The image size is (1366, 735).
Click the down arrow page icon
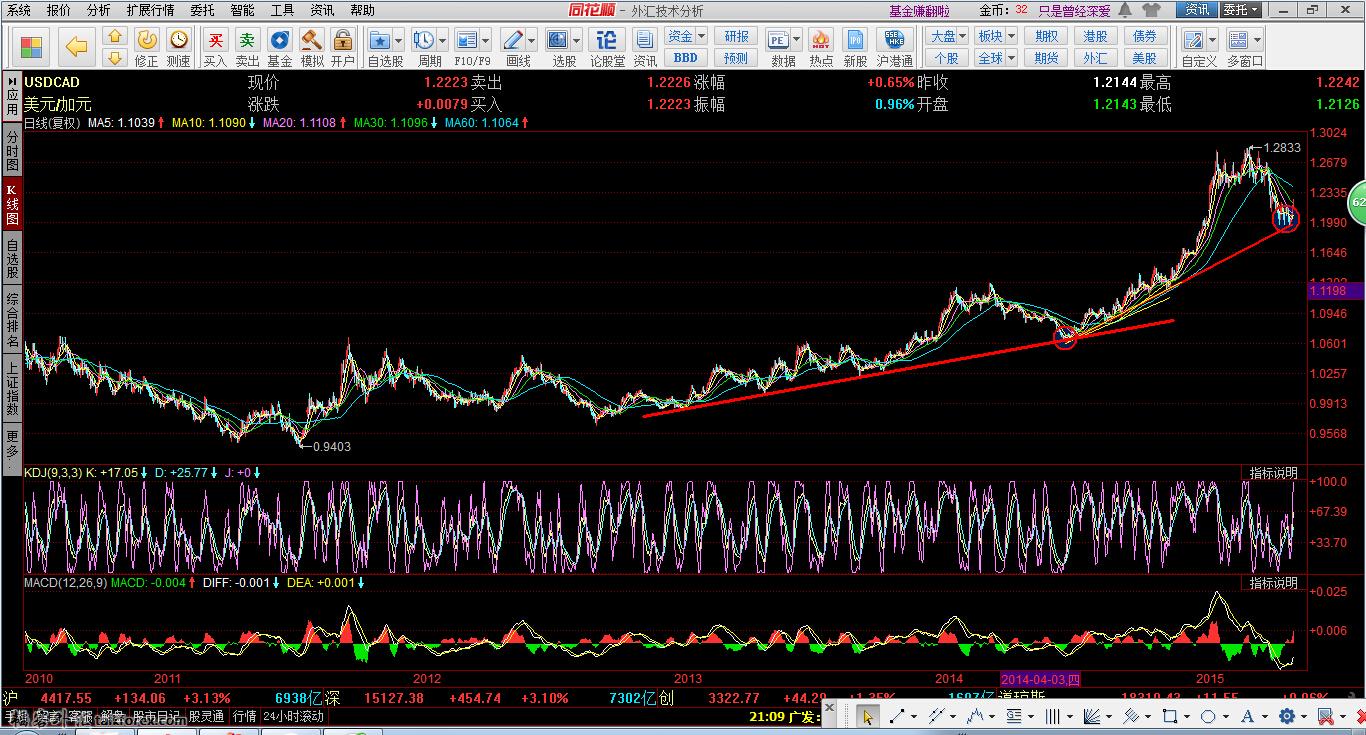(114, 58)
